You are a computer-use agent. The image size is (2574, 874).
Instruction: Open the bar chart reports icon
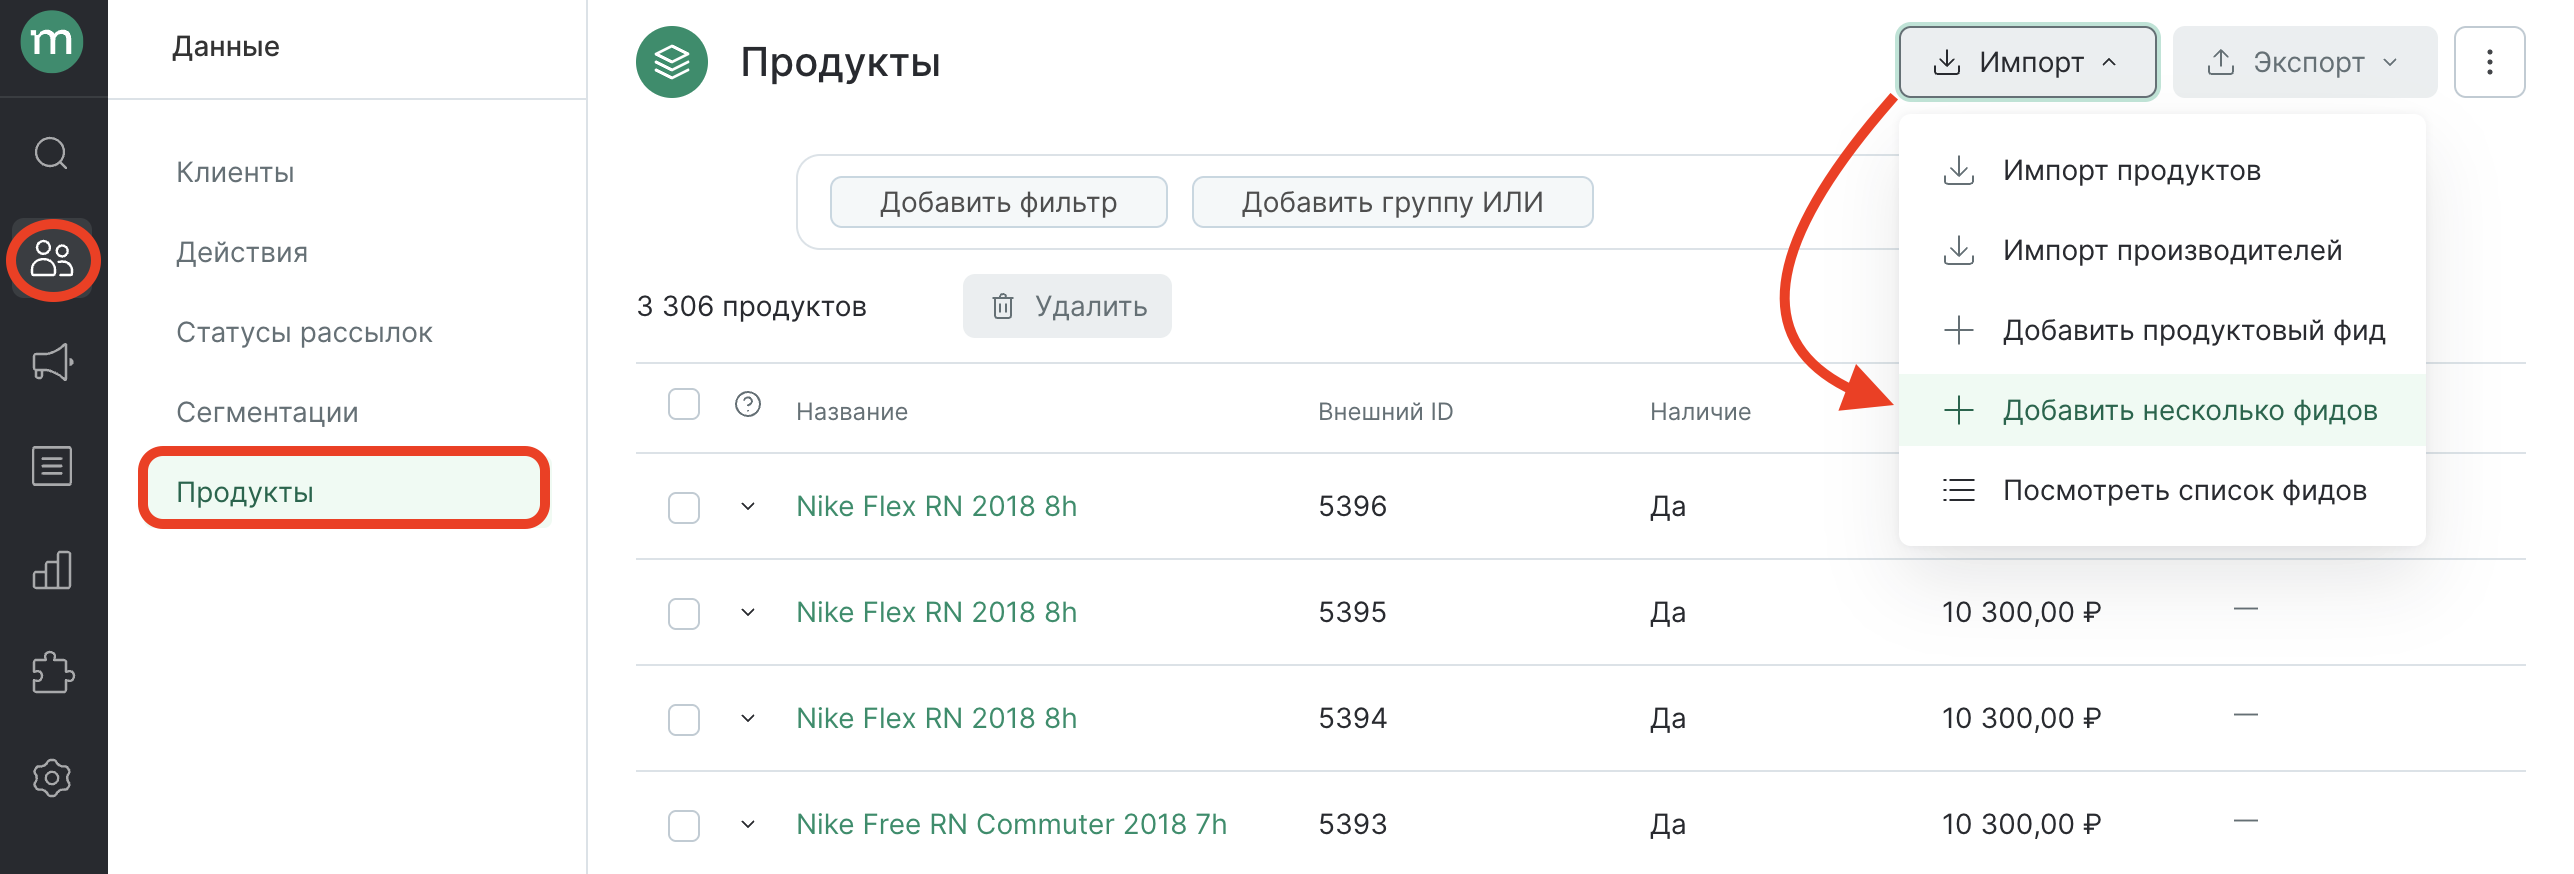click(52, 570)
